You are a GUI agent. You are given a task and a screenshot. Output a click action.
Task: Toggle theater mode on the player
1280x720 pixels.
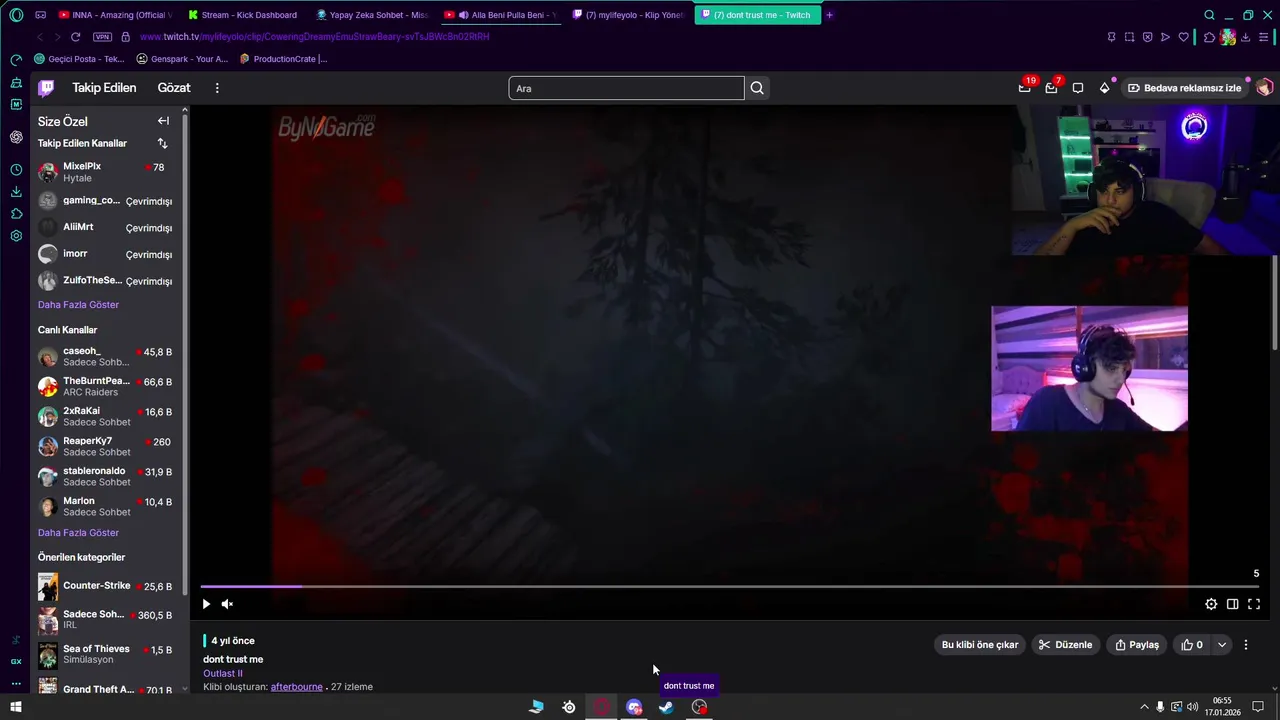tap(1232, 604)
